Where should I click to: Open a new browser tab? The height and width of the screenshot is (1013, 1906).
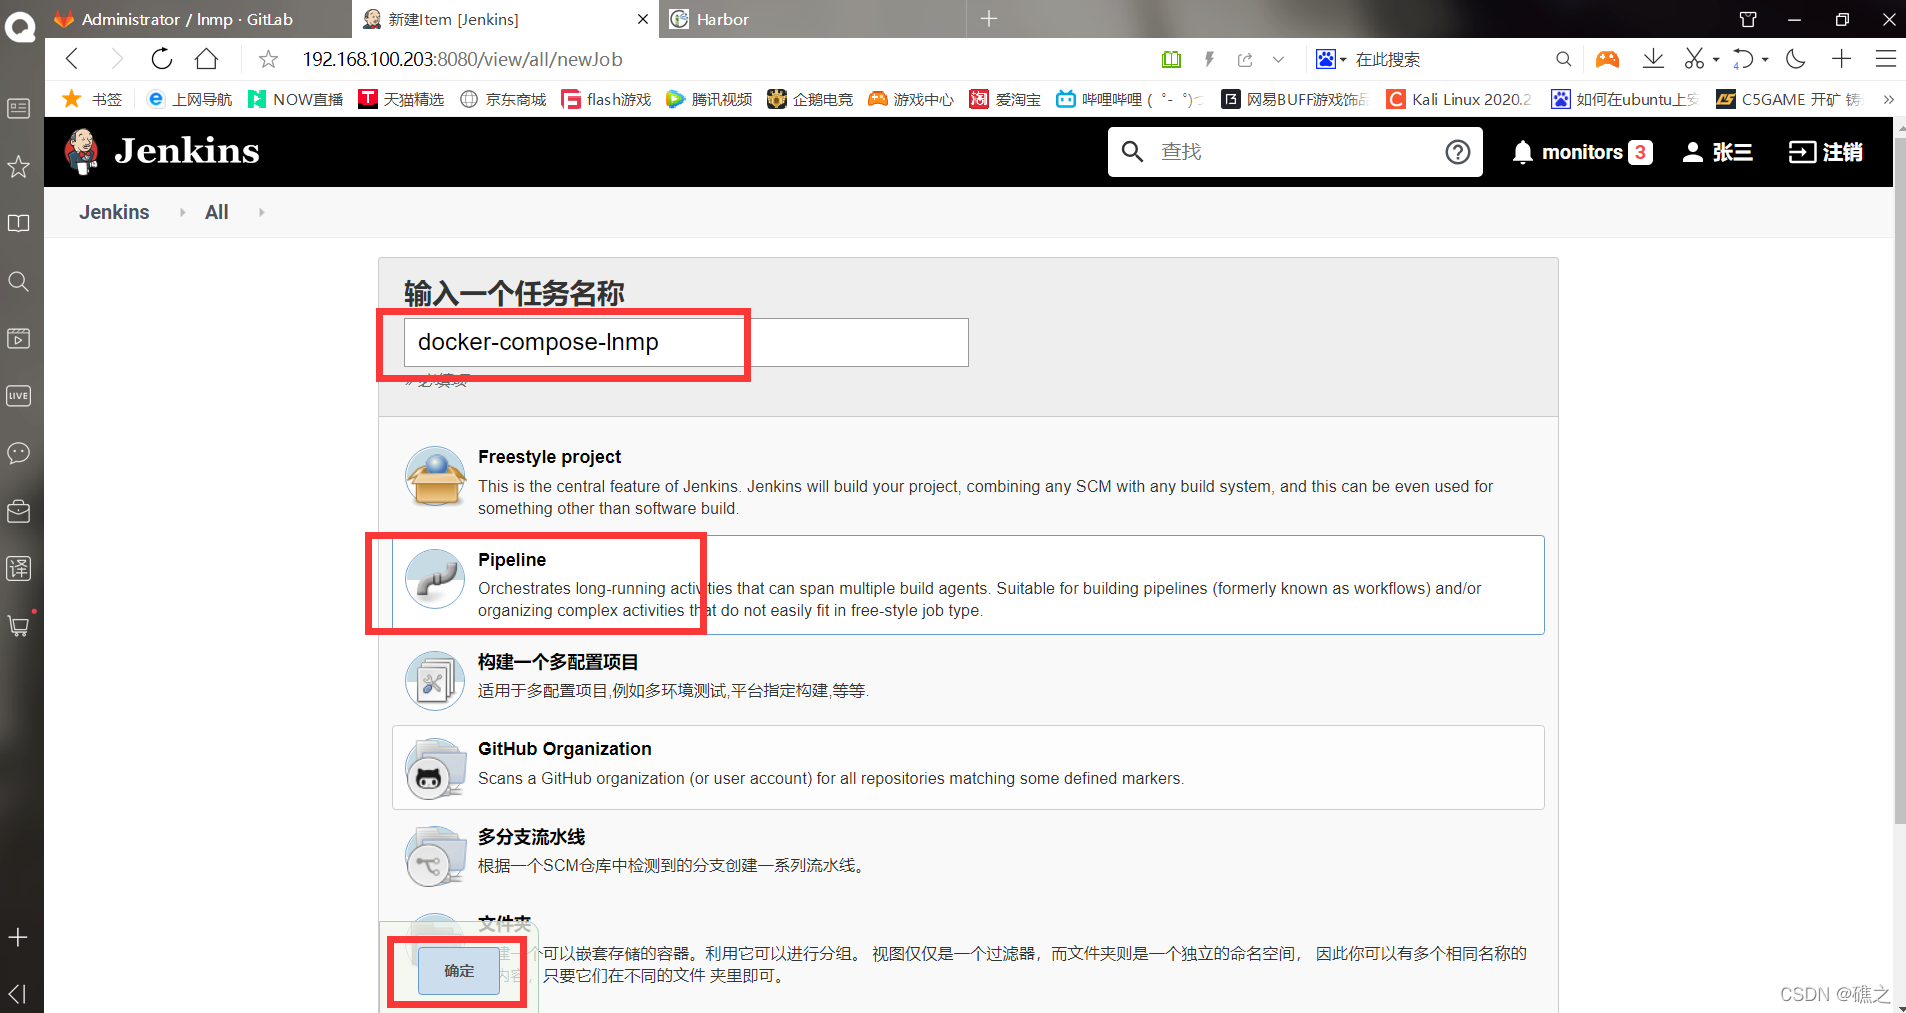click(988, 19)
